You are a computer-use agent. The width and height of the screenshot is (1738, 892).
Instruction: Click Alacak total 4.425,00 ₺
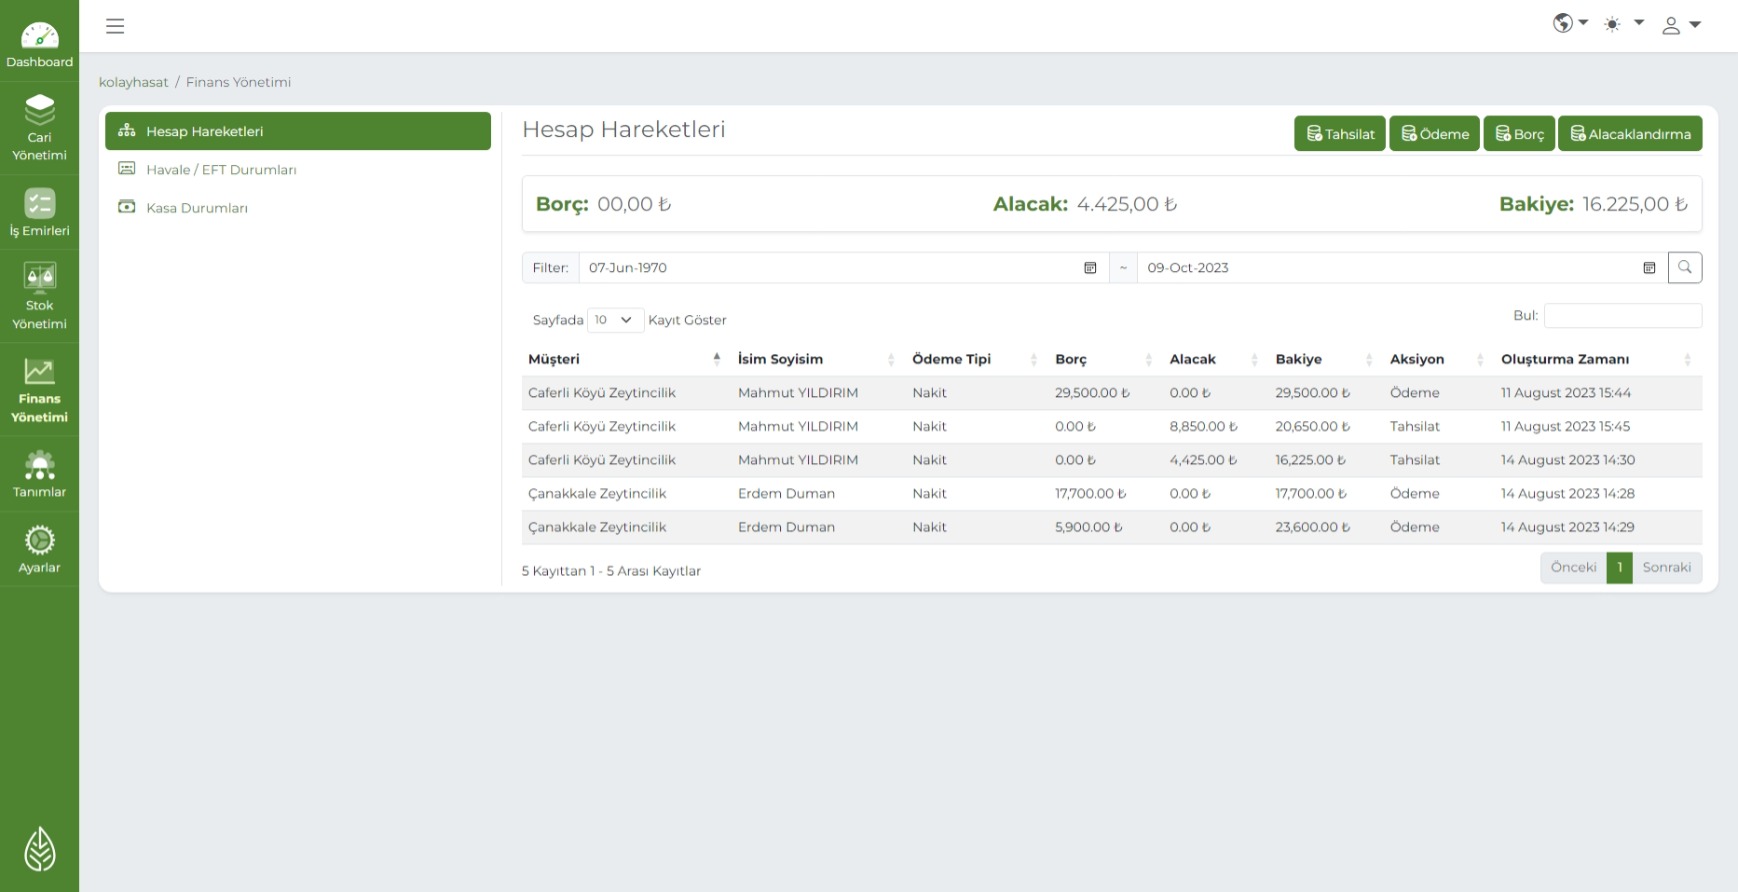[x=1085, y=204]
